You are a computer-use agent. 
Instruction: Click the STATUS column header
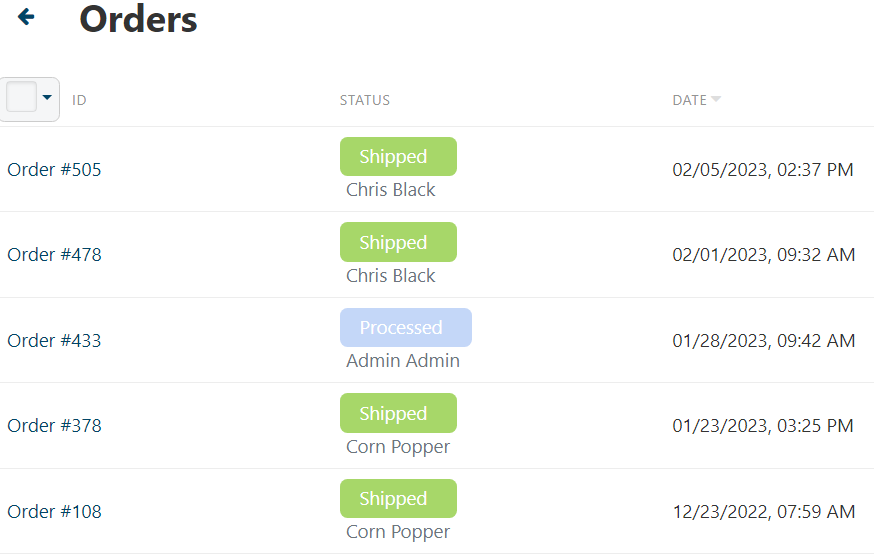pyautogui.click(x=365, y=100)
